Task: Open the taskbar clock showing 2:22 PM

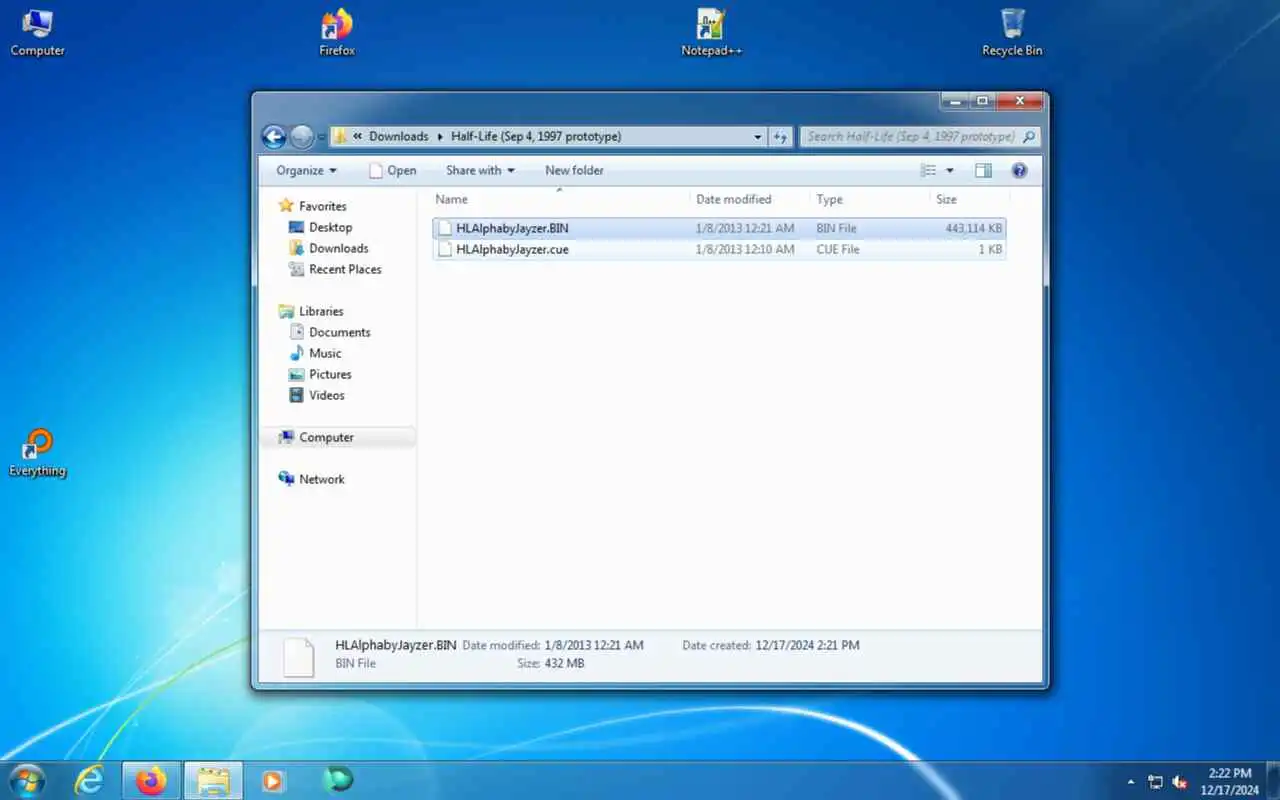Action: coord(1229,781)
